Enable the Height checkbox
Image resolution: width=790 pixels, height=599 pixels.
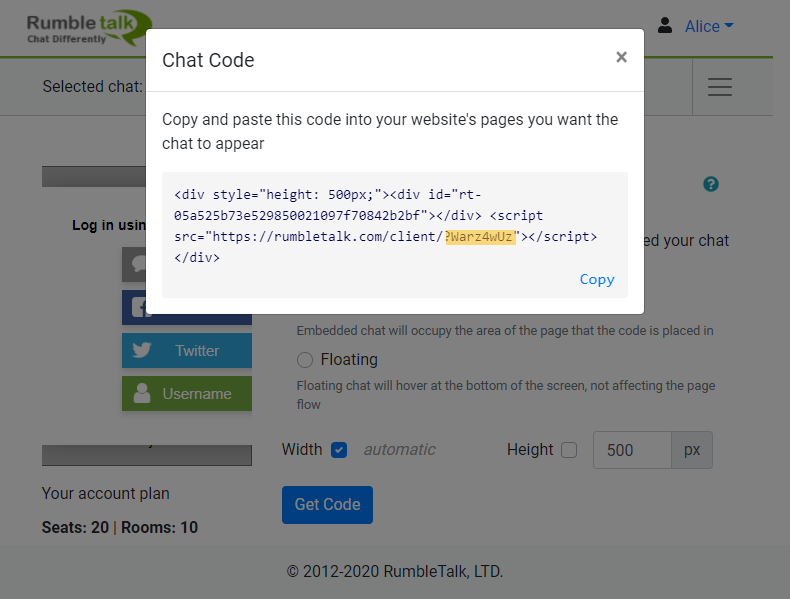[x=569, y=450]
